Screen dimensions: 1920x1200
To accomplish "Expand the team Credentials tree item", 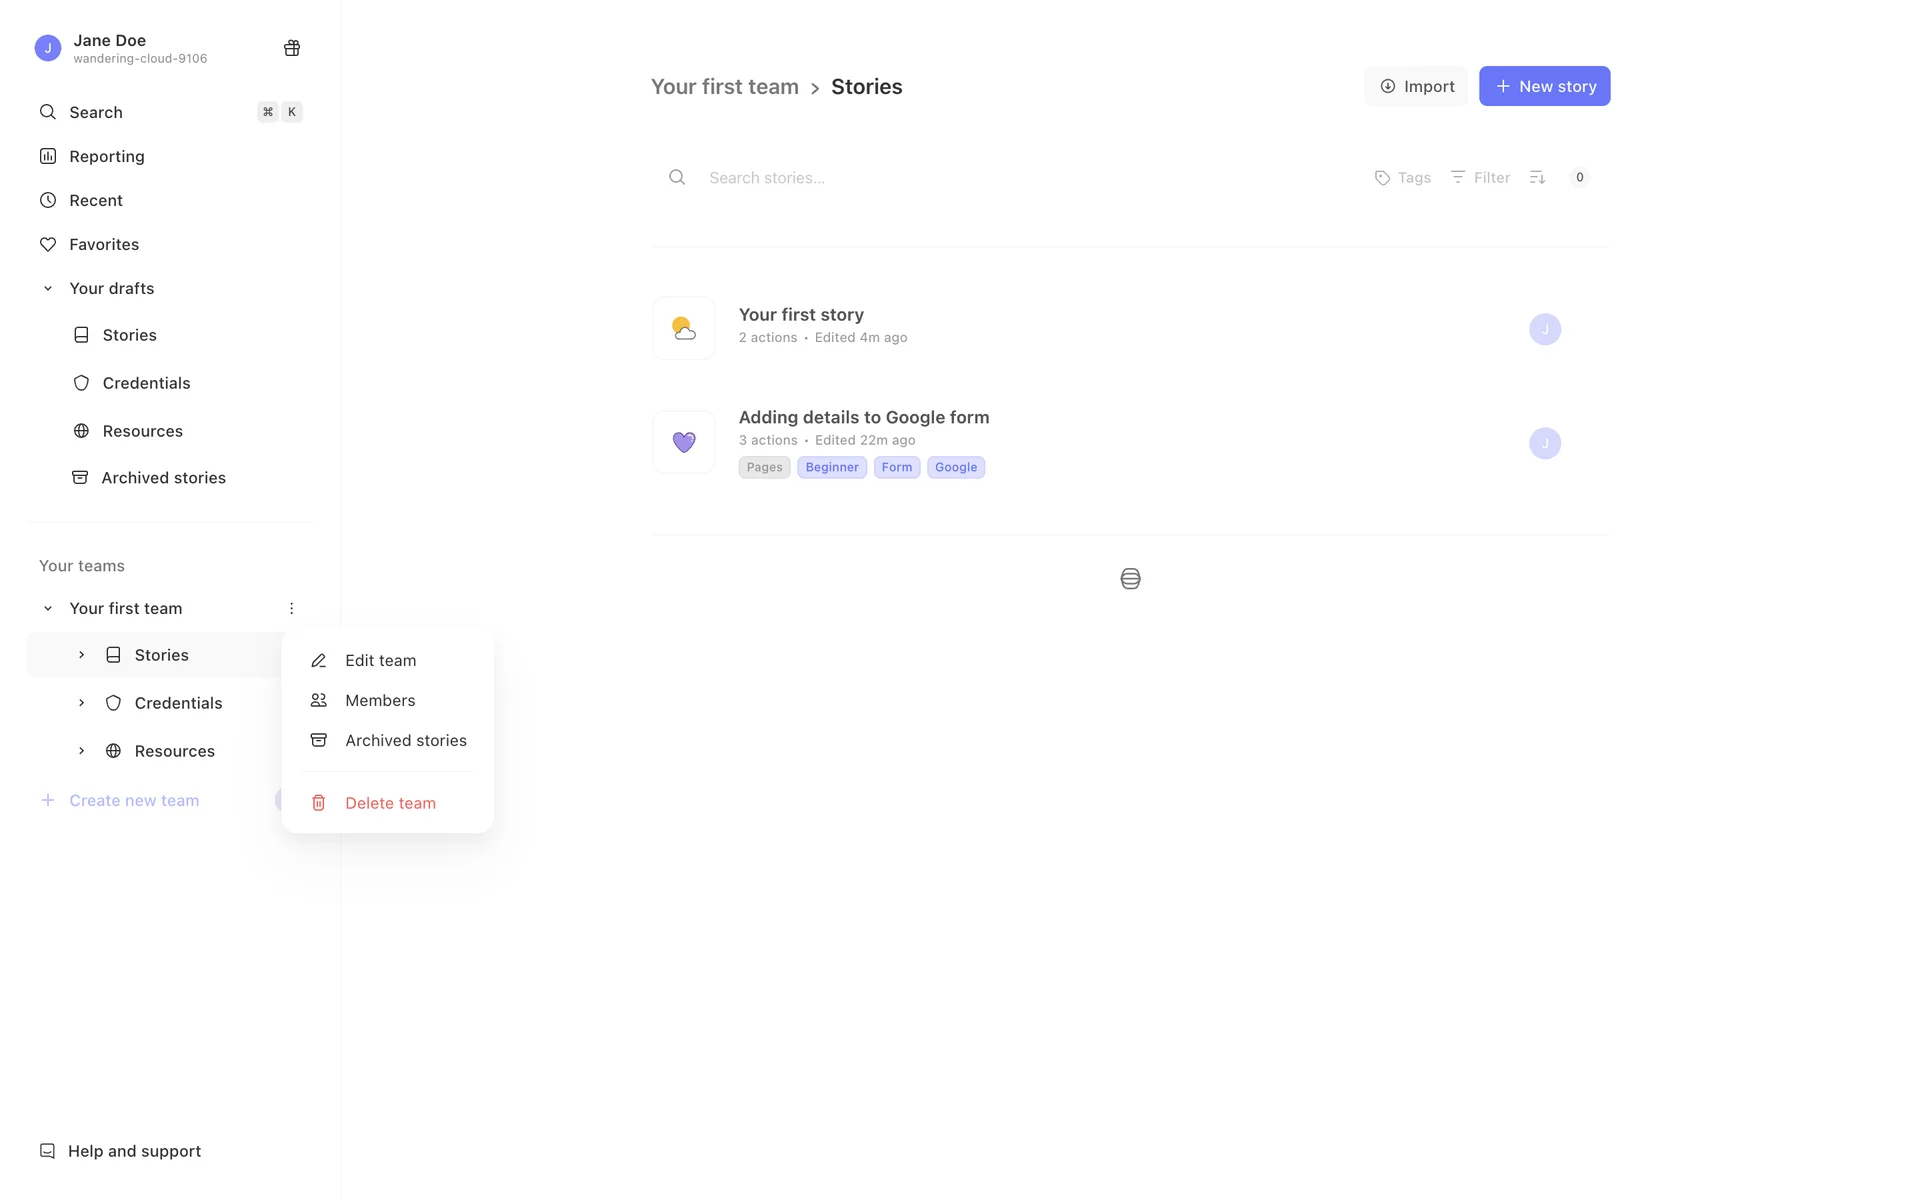I will (82, 703).
